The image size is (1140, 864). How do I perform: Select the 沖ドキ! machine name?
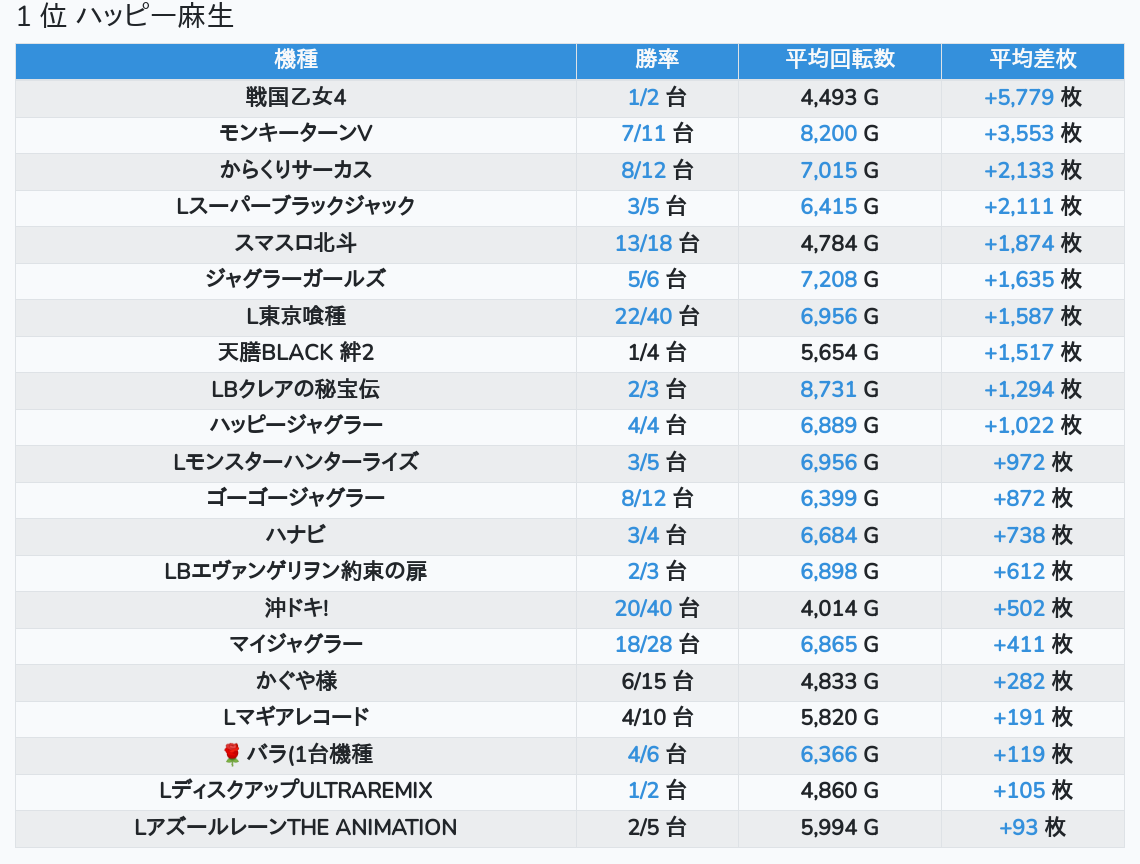[x=296, y=608]
